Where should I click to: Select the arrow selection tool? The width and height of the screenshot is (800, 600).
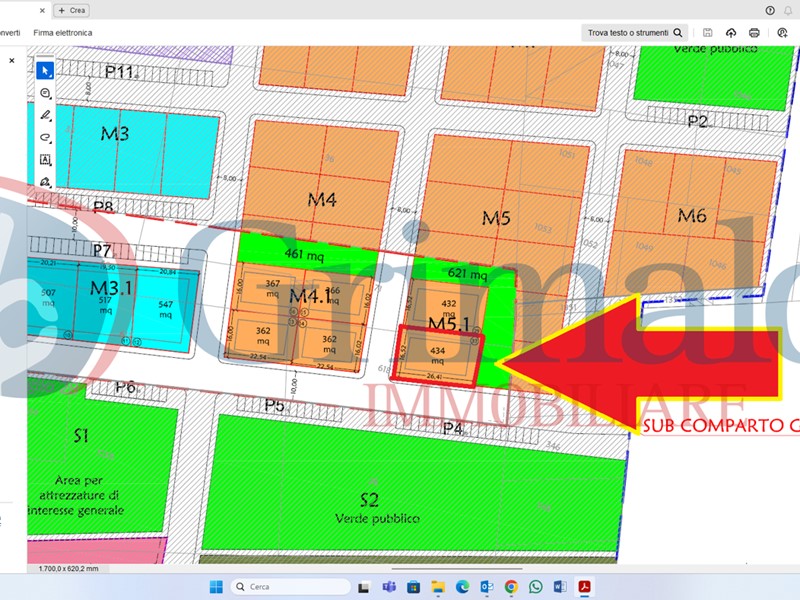click(45, 70)
